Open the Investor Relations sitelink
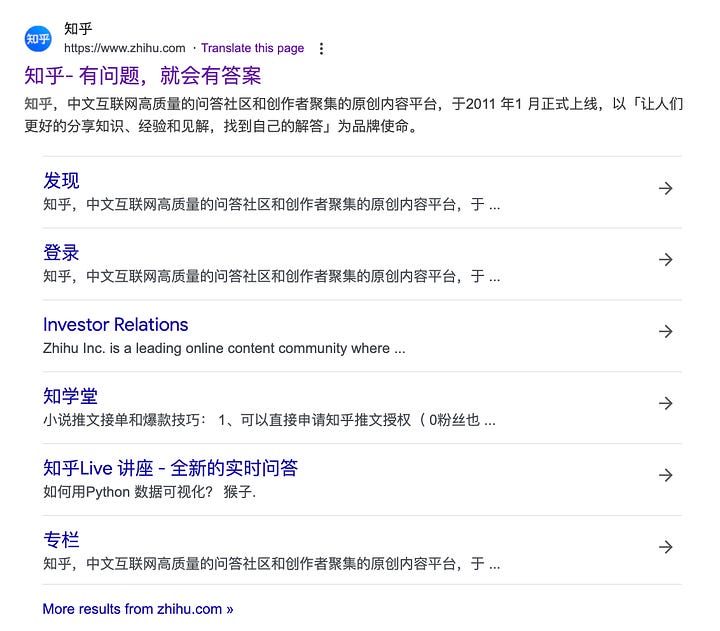Viewport: 720px width, 631px height. [116, 325]
